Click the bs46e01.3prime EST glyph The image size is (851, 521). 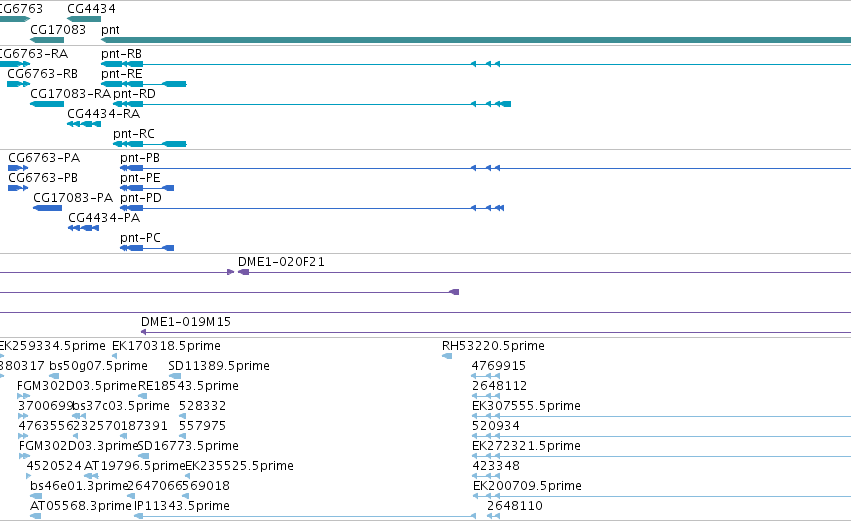[36, 495]
